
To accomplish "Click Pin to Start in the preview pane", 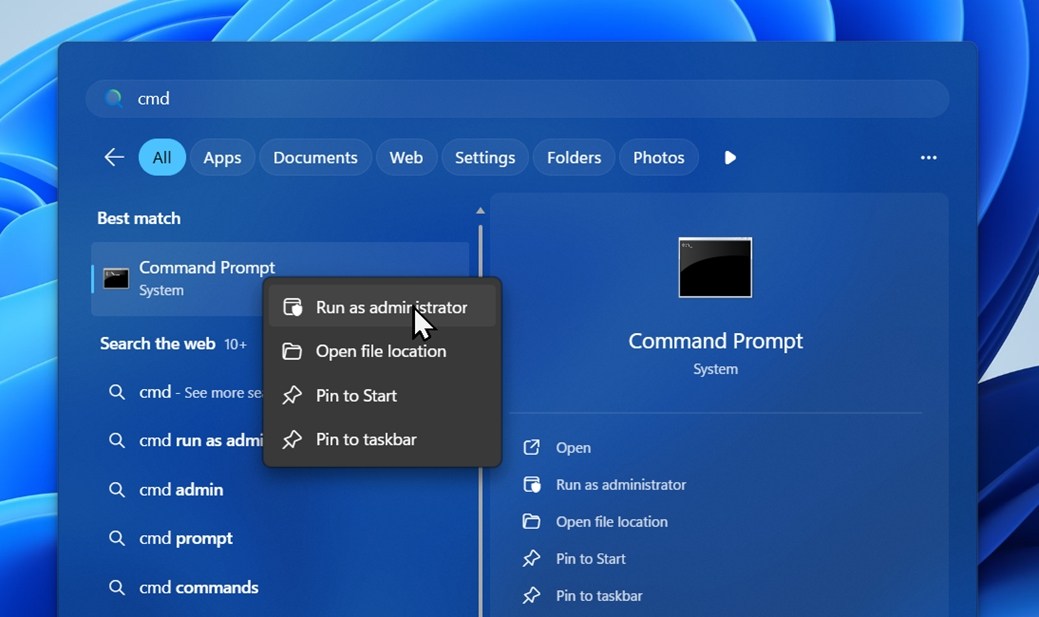I will [590, 559].
